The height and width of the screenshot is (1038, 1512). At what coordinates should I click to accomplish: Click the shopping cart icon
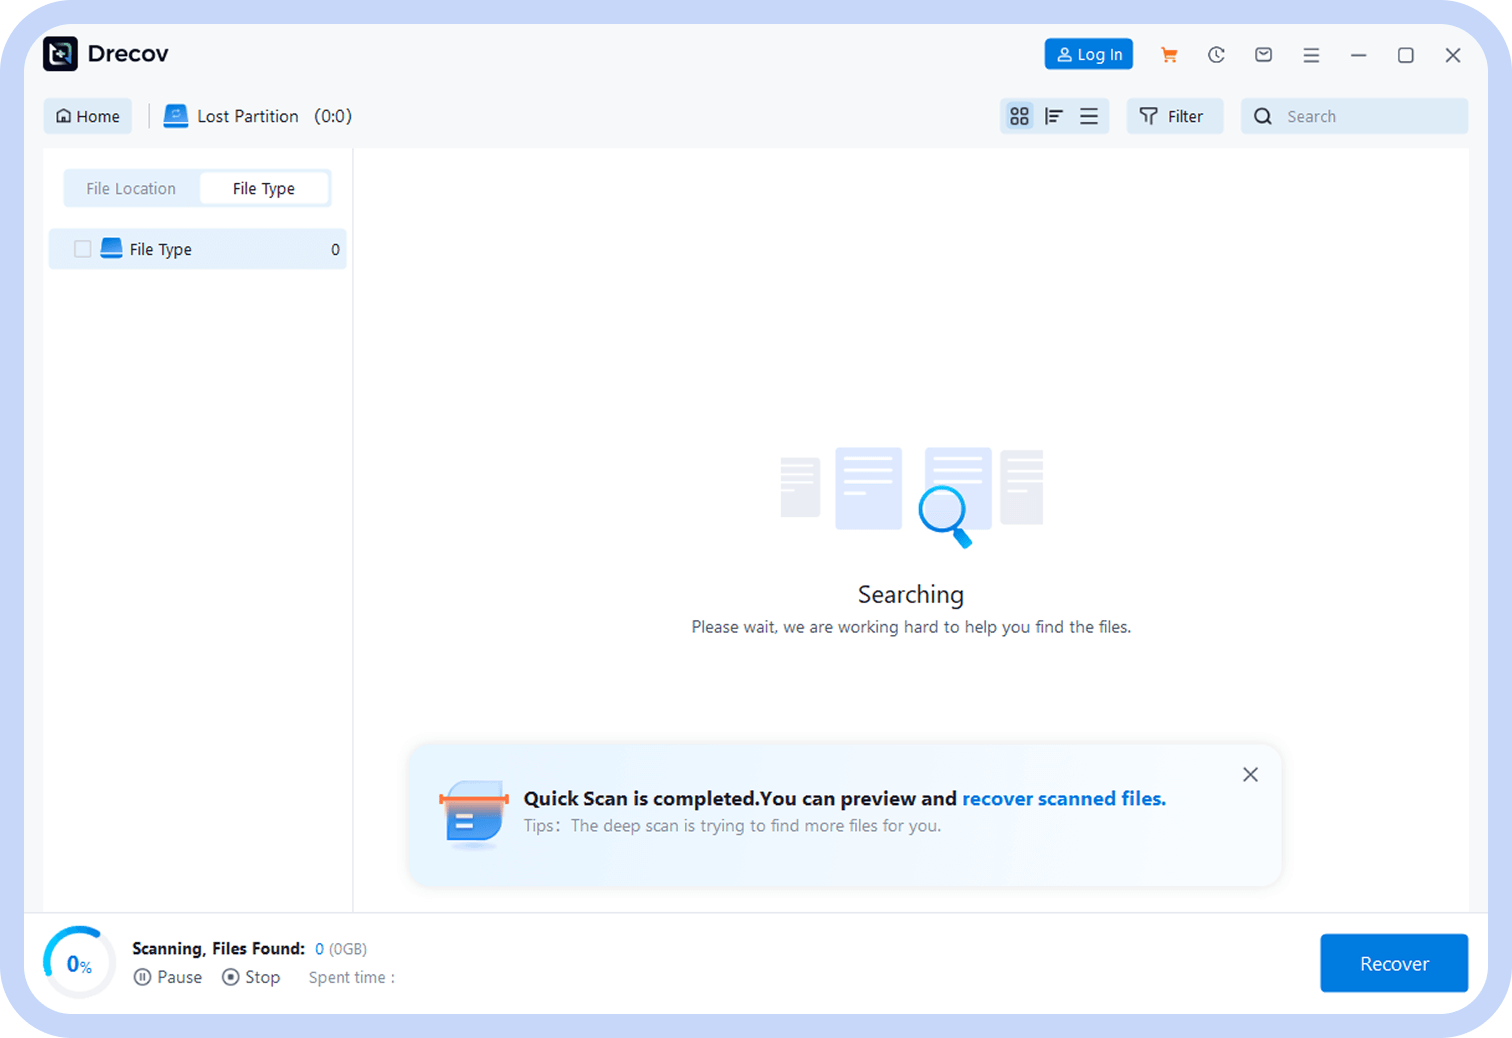point(1168,55)
